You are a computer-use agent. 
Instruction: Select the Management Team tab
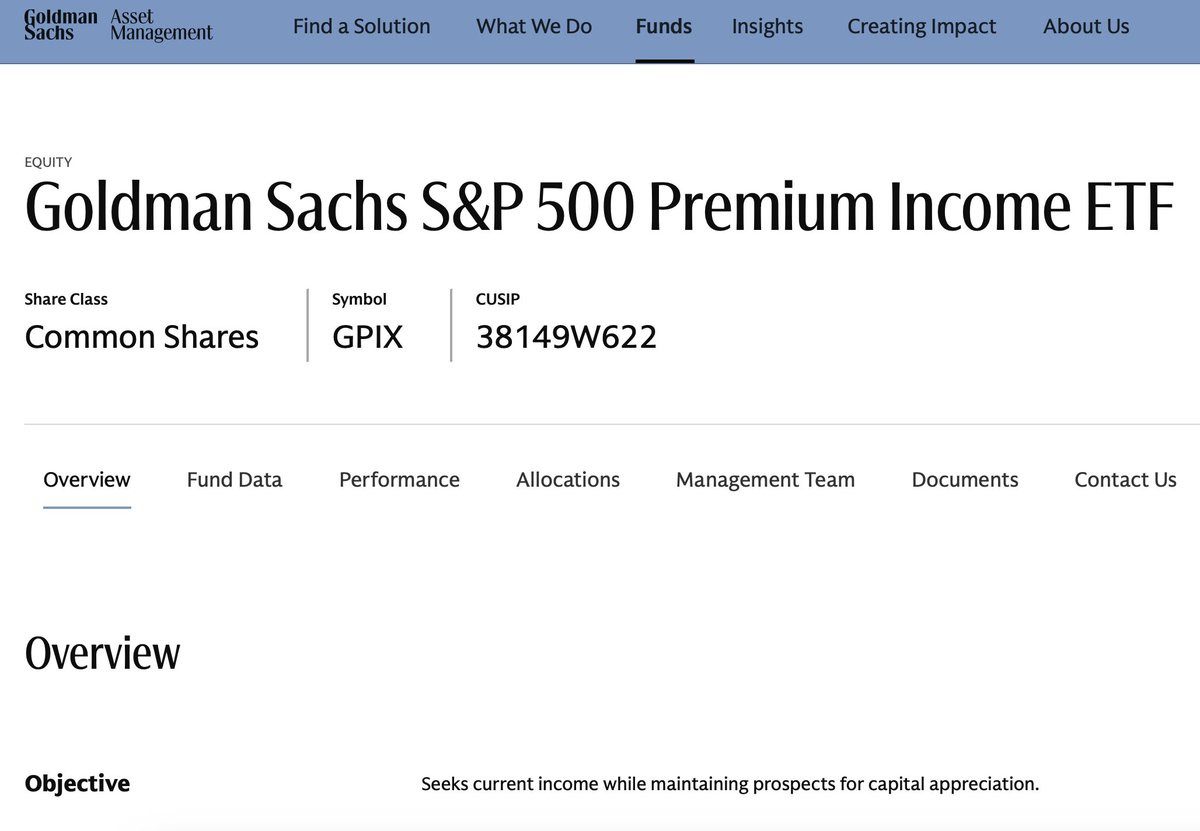pyautogui.click(x=765, y=480)
